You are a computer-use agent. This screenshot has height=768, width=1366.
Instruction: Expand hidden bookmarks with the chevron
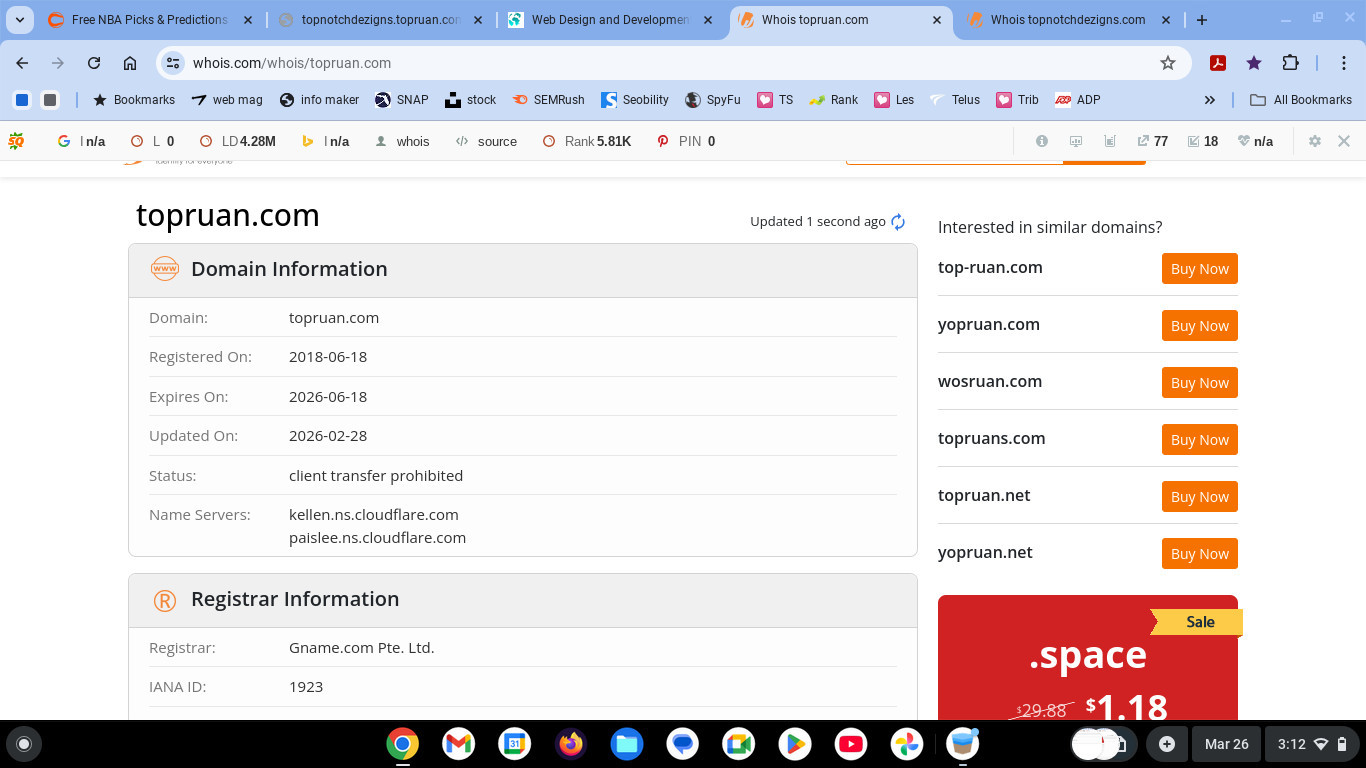1209,100
